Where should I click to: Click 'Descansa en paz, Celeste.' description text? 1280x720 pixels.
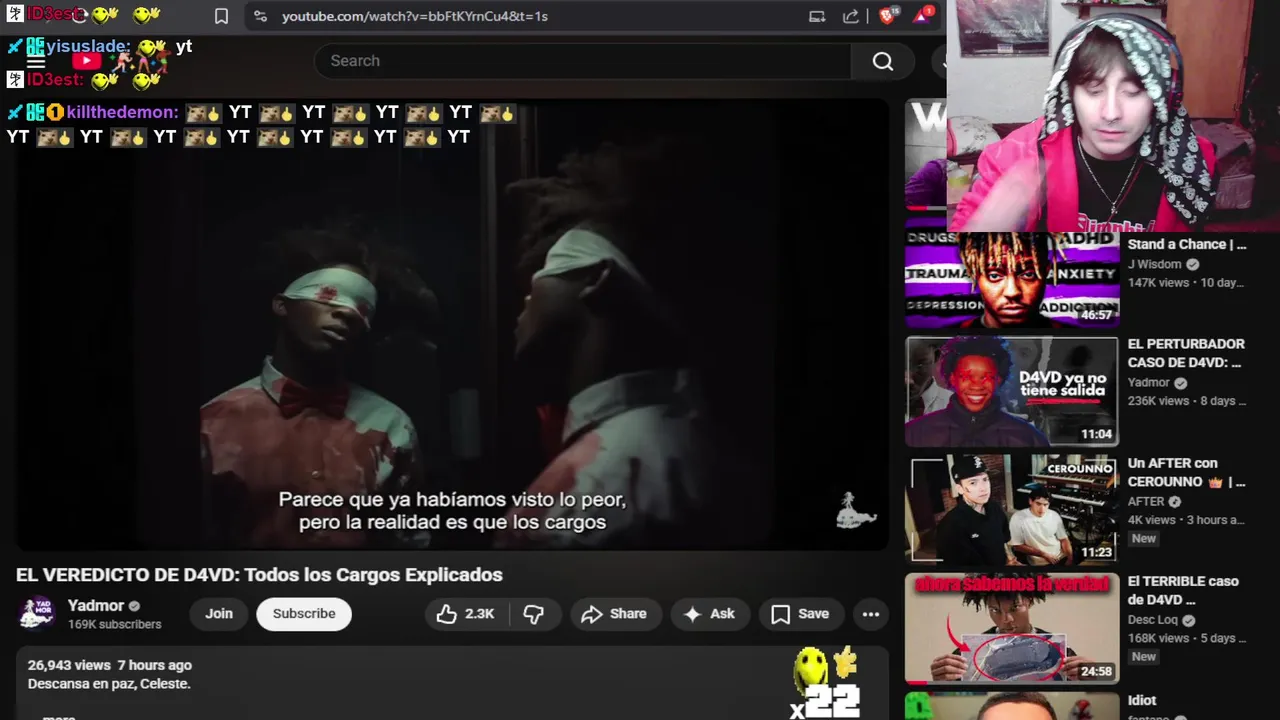click(x=109, y=684)
